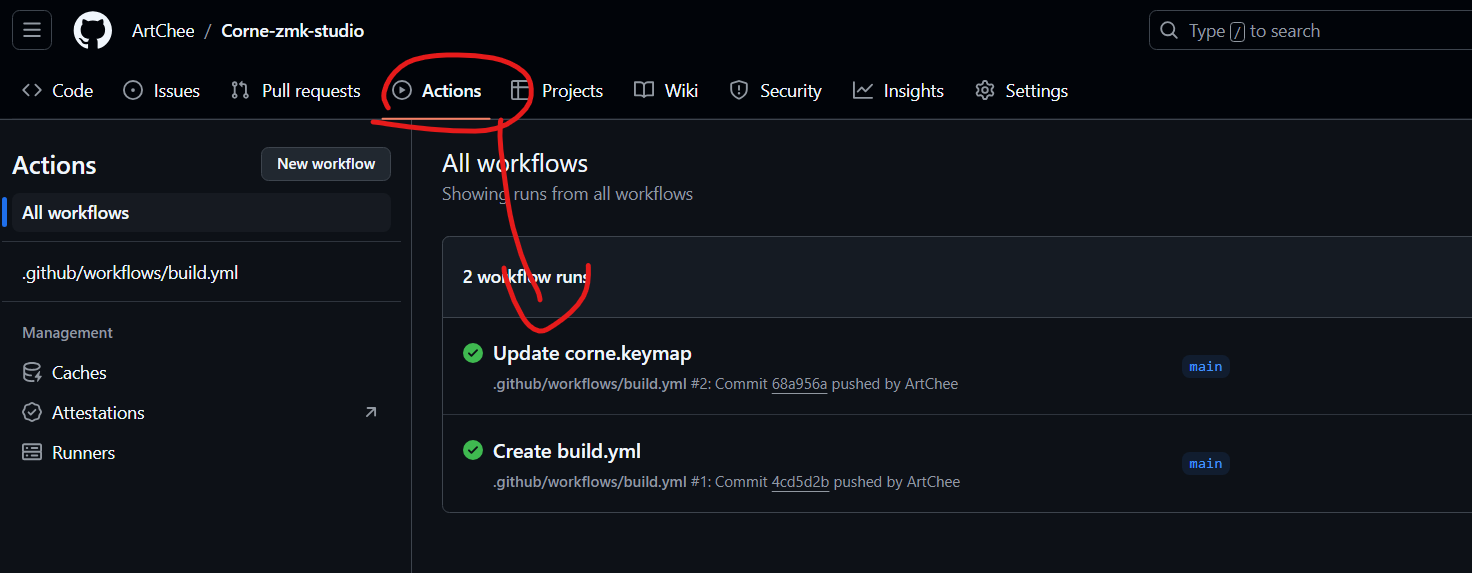Click success check icon for Update corne.keymap
The image size is (1472, 573).
pyautogui.click(x=473, y=353)
